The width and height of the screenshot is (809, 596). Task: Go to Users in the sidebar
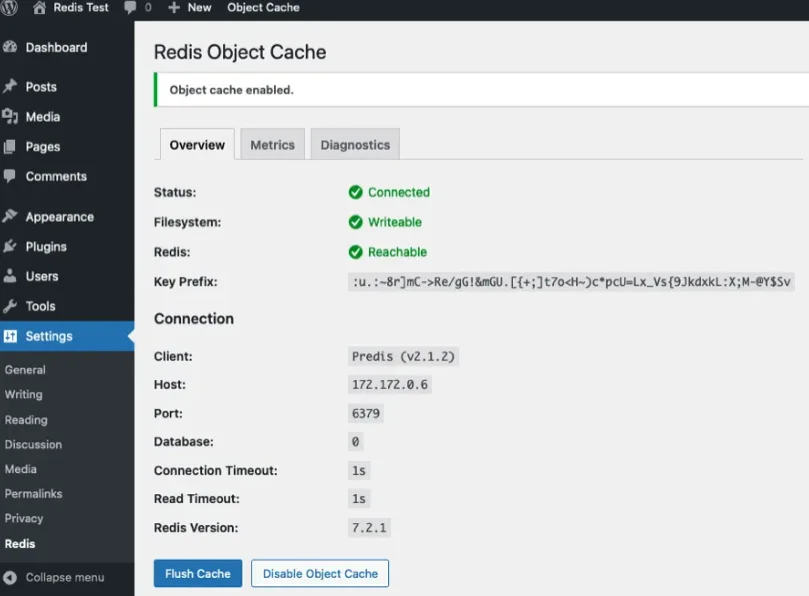pos(42,277)
